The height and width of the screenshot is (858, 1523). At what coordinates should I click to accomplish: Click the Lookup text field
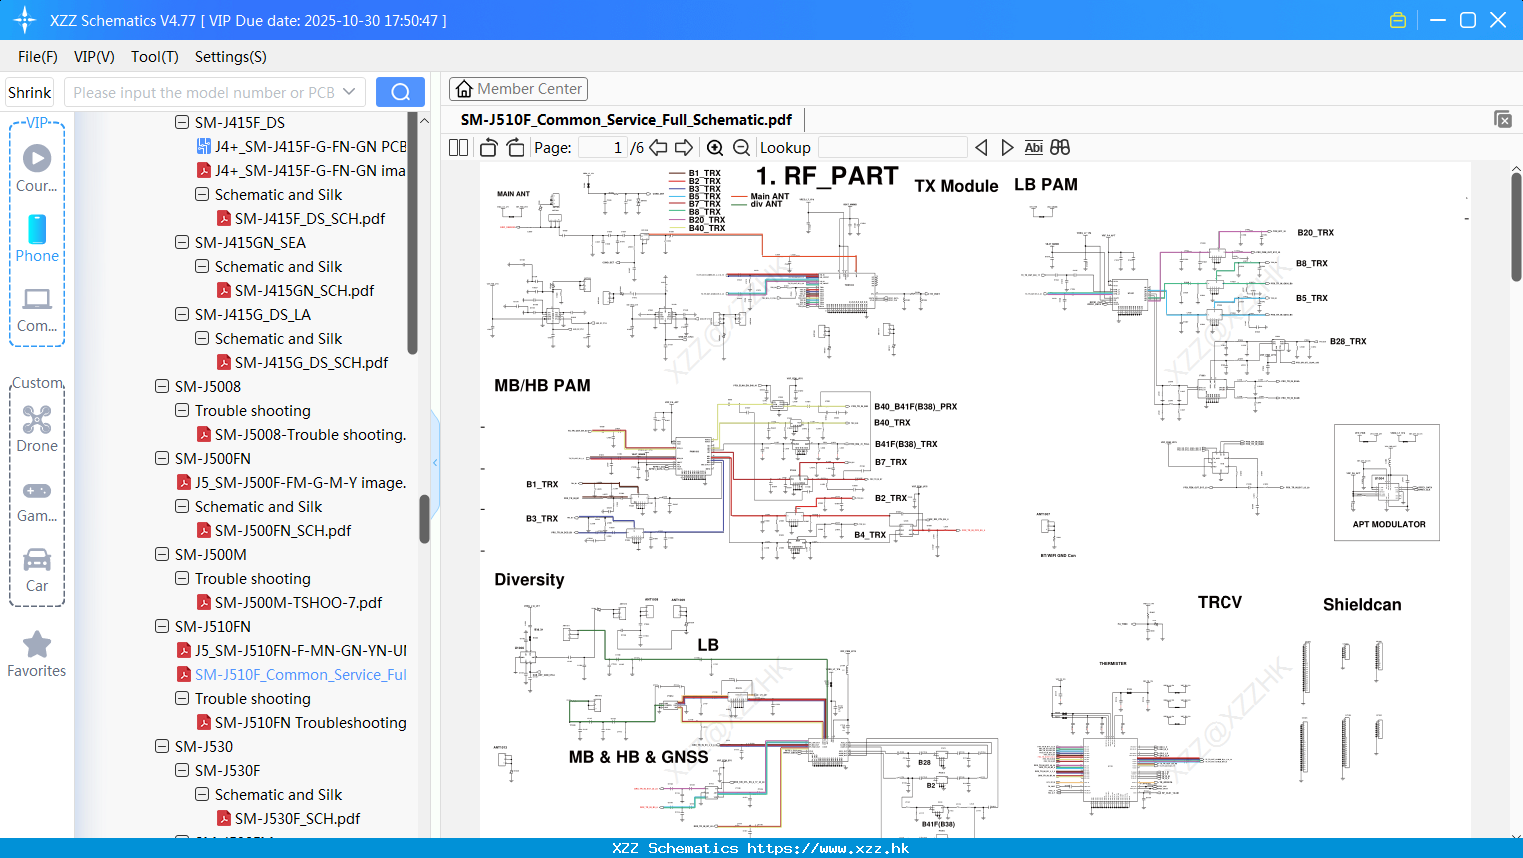coord(892,147)
